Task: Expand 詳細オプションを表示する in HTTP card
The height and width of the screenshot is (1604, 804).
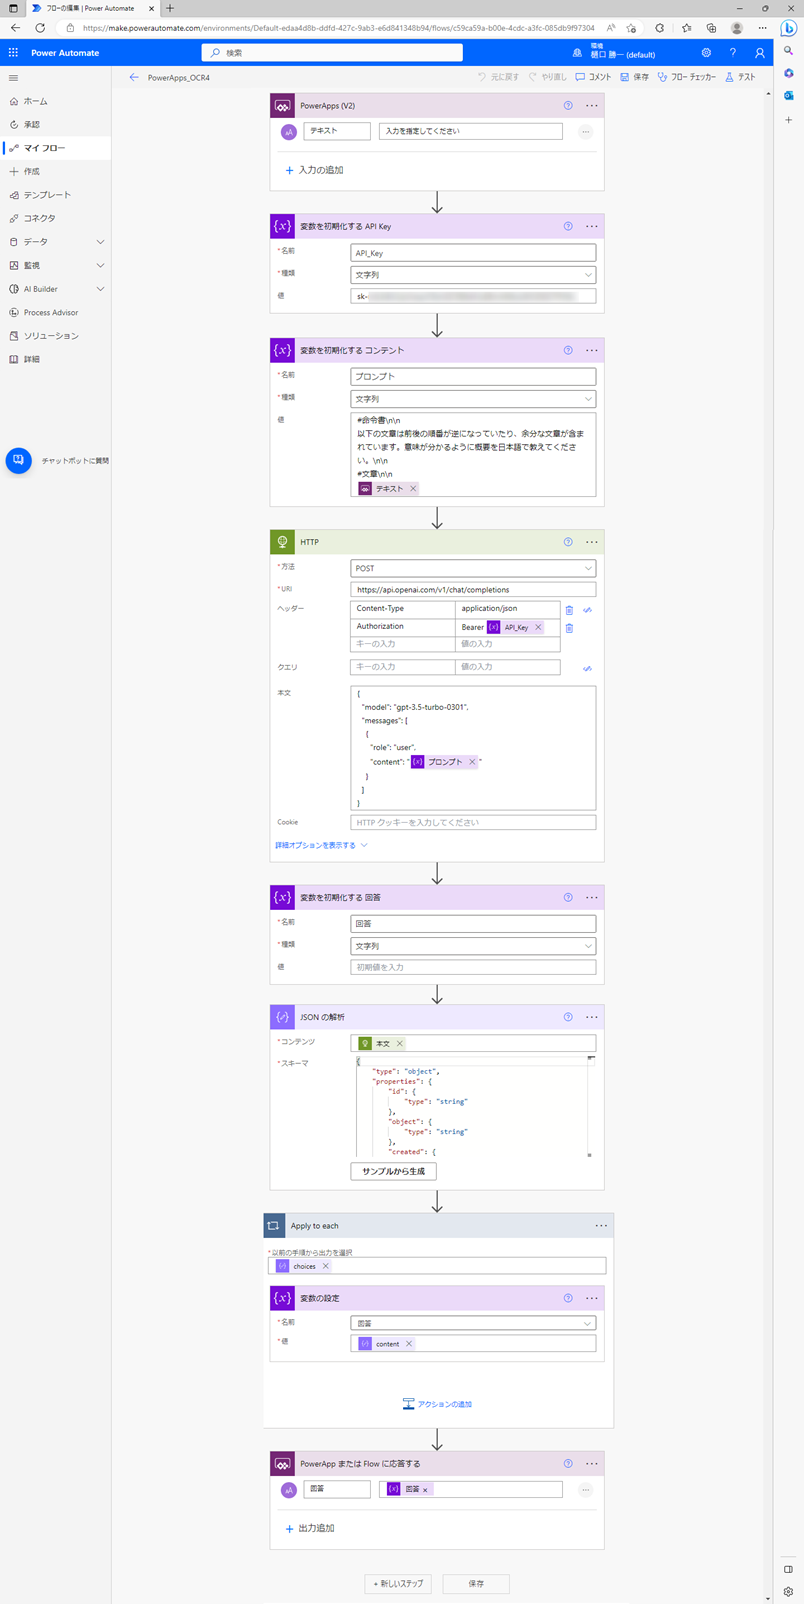Action: click(x=321, y=845)
